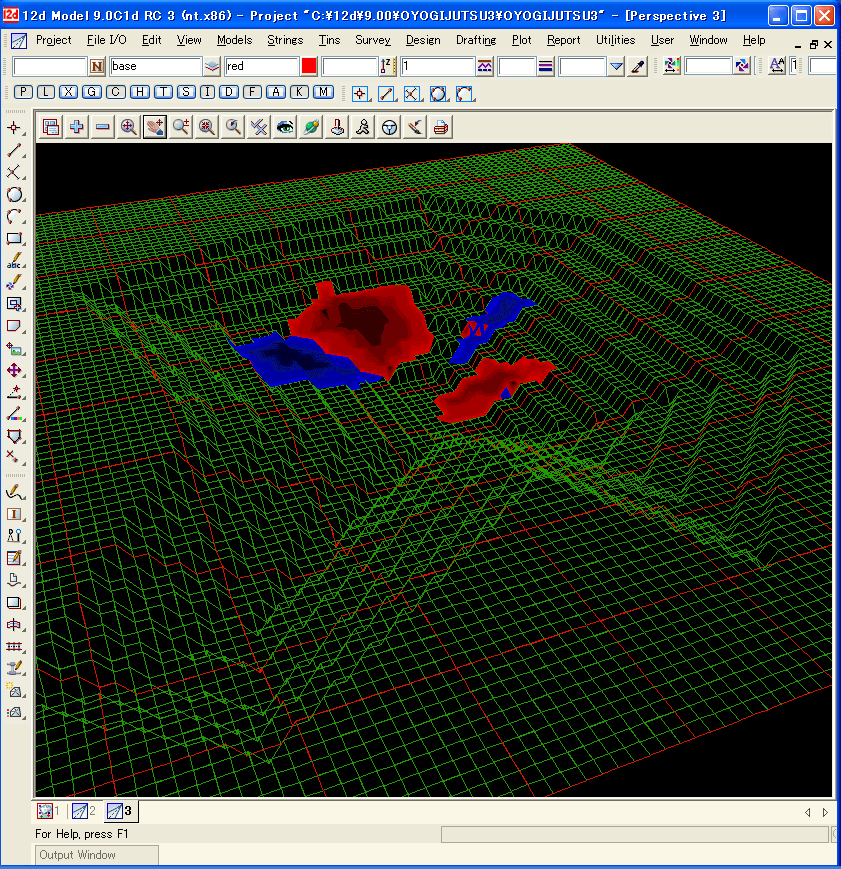The height and width of the screenshot is (869, 841).
Task: Click the 'red' colour name field
Action: point(262,67)
